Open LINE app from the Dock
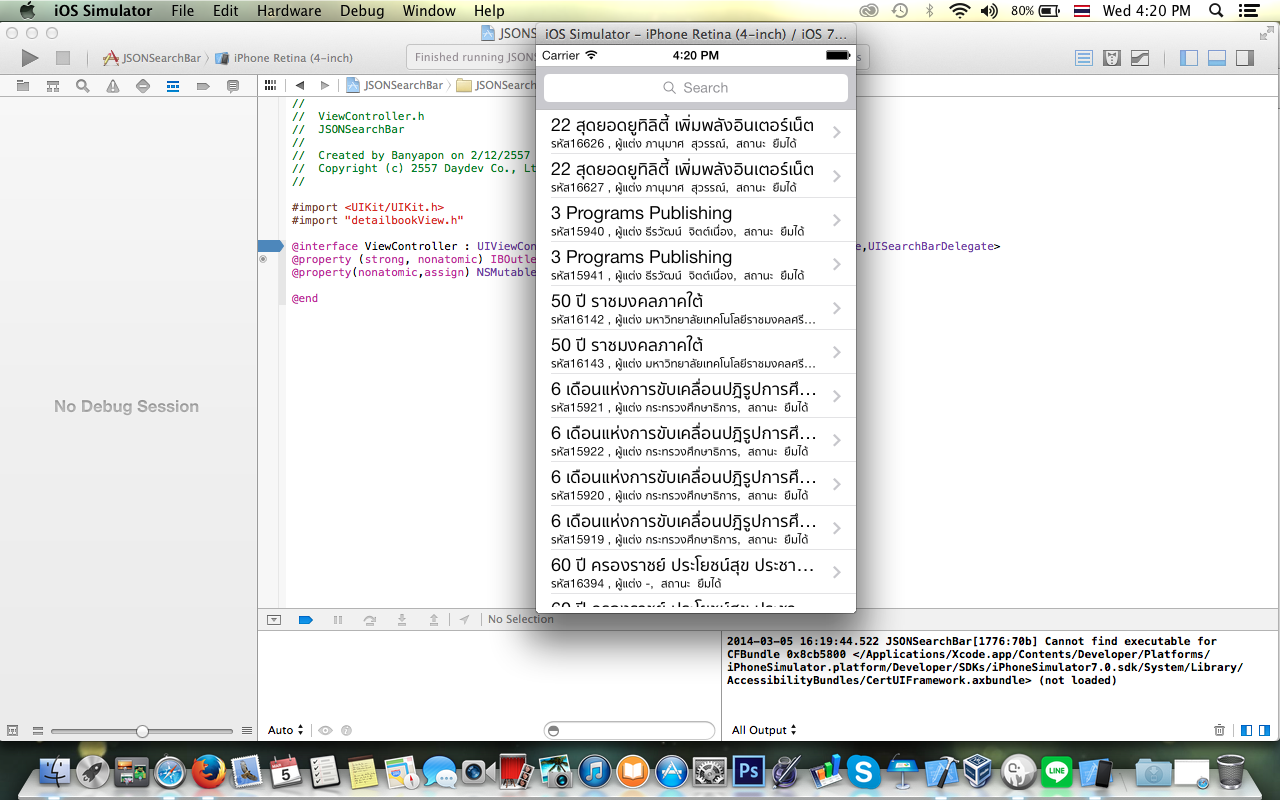The width and height of the screenshot is (1280, 800). pos(1057,771)
